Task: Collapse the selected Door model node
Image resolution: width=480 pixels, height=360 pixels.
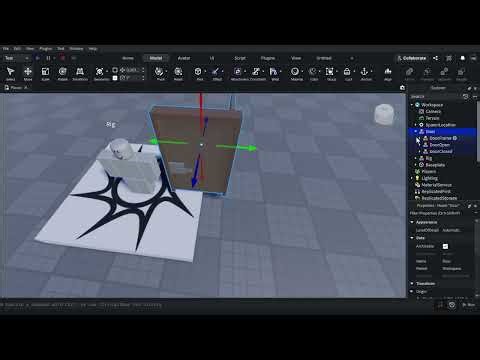Action: click(x=416, y=131)
